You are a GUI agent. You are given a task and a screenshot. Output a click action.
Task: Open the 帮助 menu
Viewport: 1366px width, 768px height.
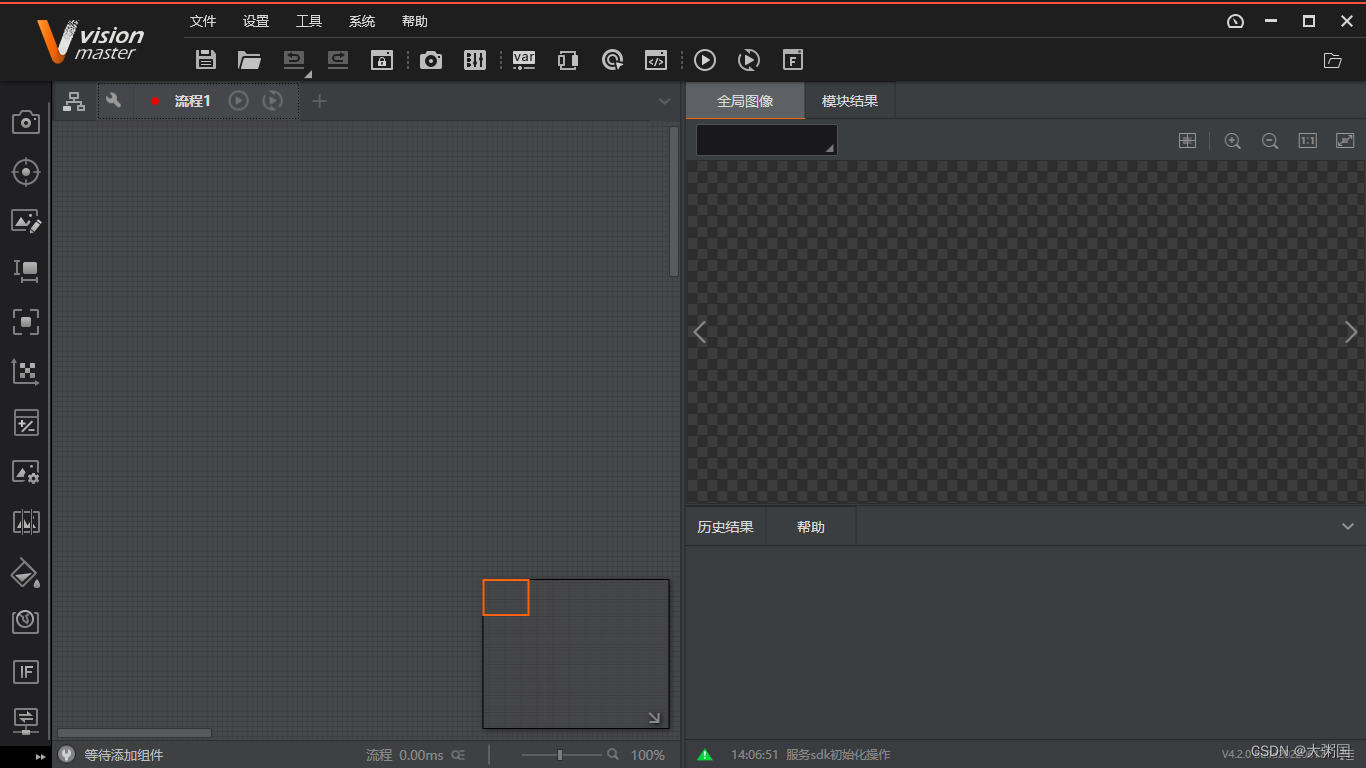pos(415,21)
